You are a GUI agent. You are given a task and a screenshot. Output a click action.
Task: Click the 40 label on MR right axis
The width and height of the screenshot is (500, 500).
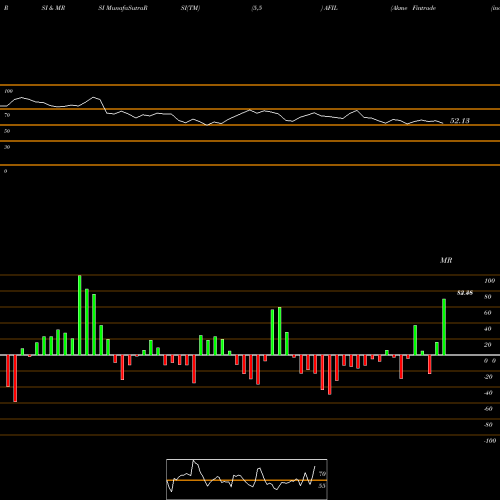[x=488, y=329]
